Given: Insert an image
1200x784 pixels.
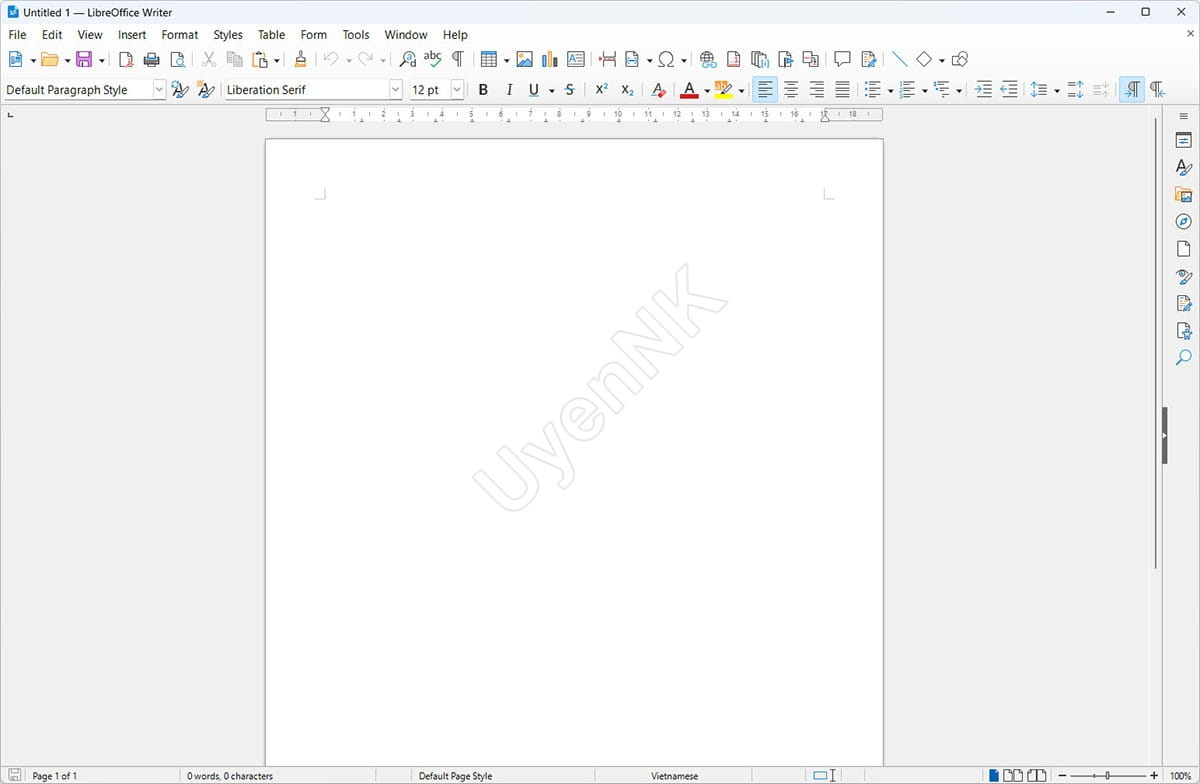Looking at the screenshot, I should tap(524, 60).
